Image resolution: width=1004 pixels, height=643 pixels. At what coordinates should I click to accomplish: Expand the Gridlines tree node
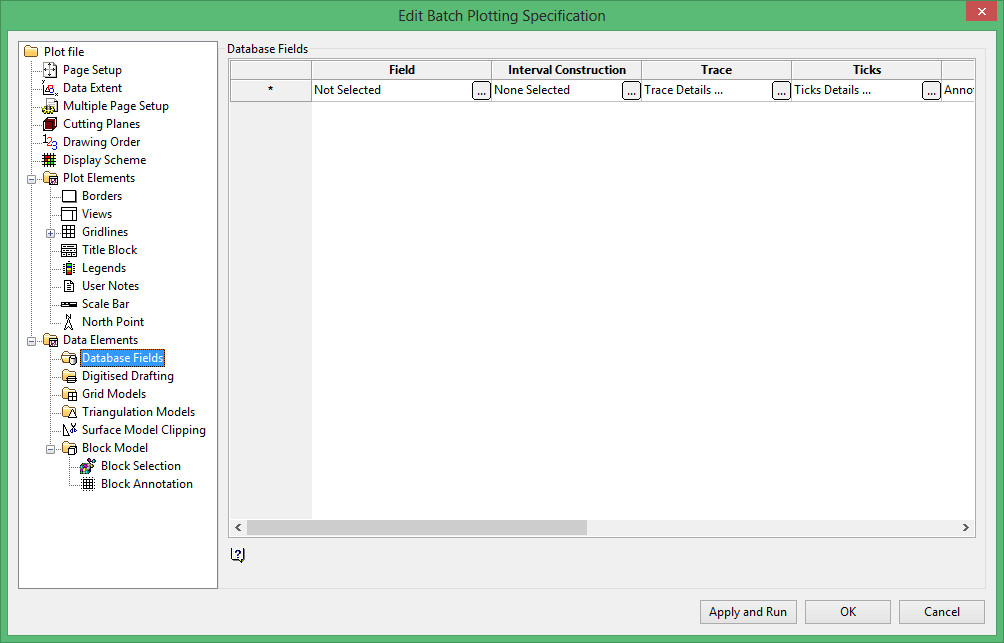[51, 233]
